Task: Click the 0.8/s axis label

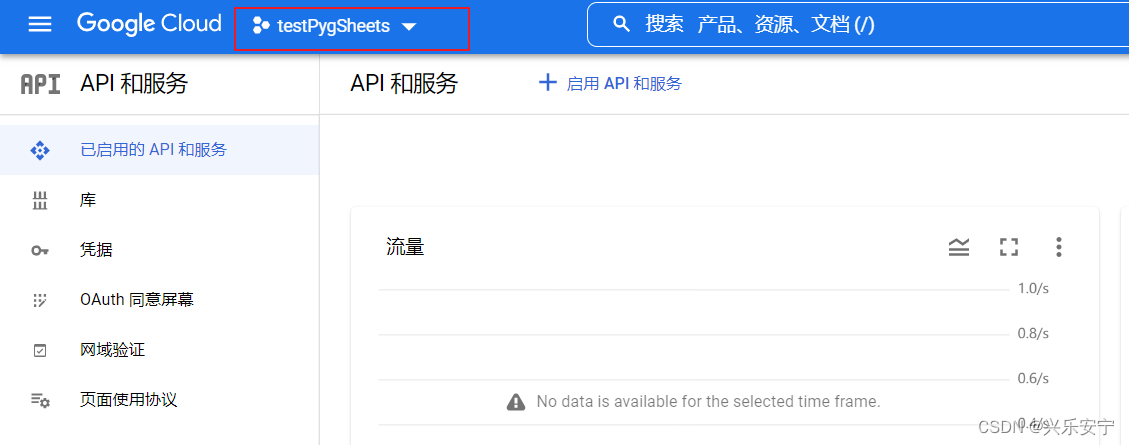Action: (x=1033, y=333)
